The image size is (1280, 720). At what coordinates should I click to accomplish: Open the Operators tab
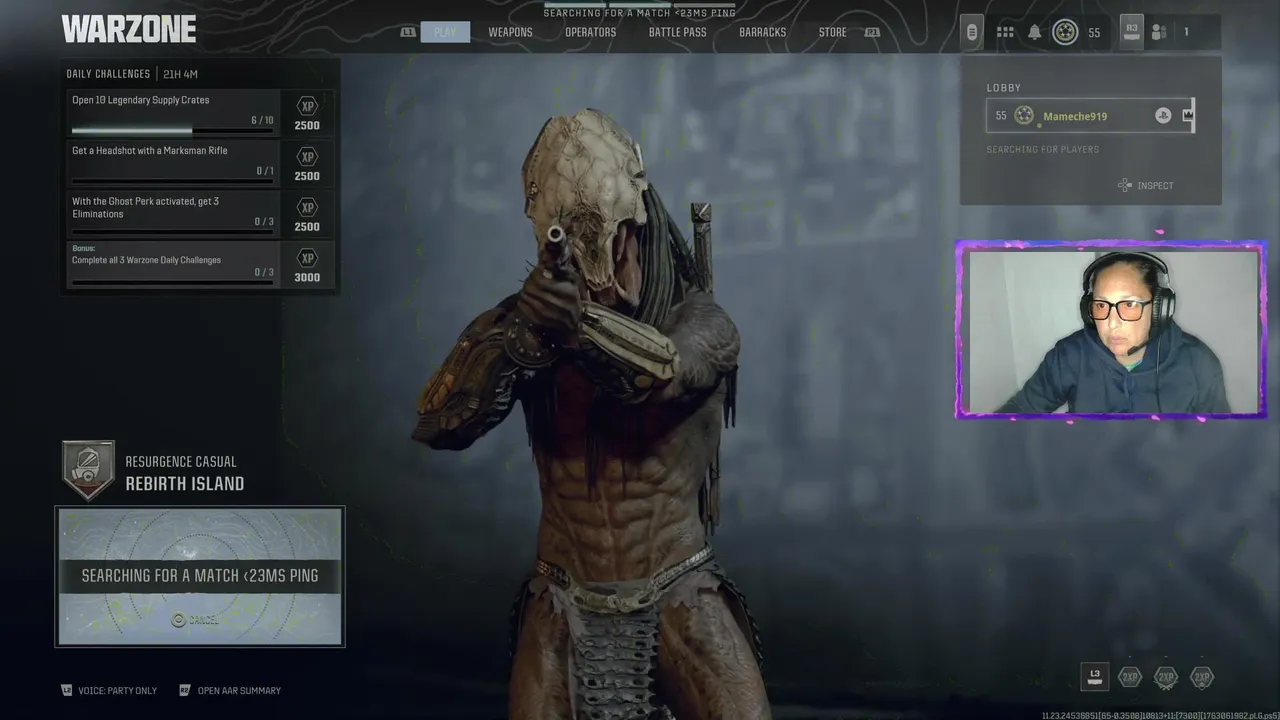[x=590, y=32]
